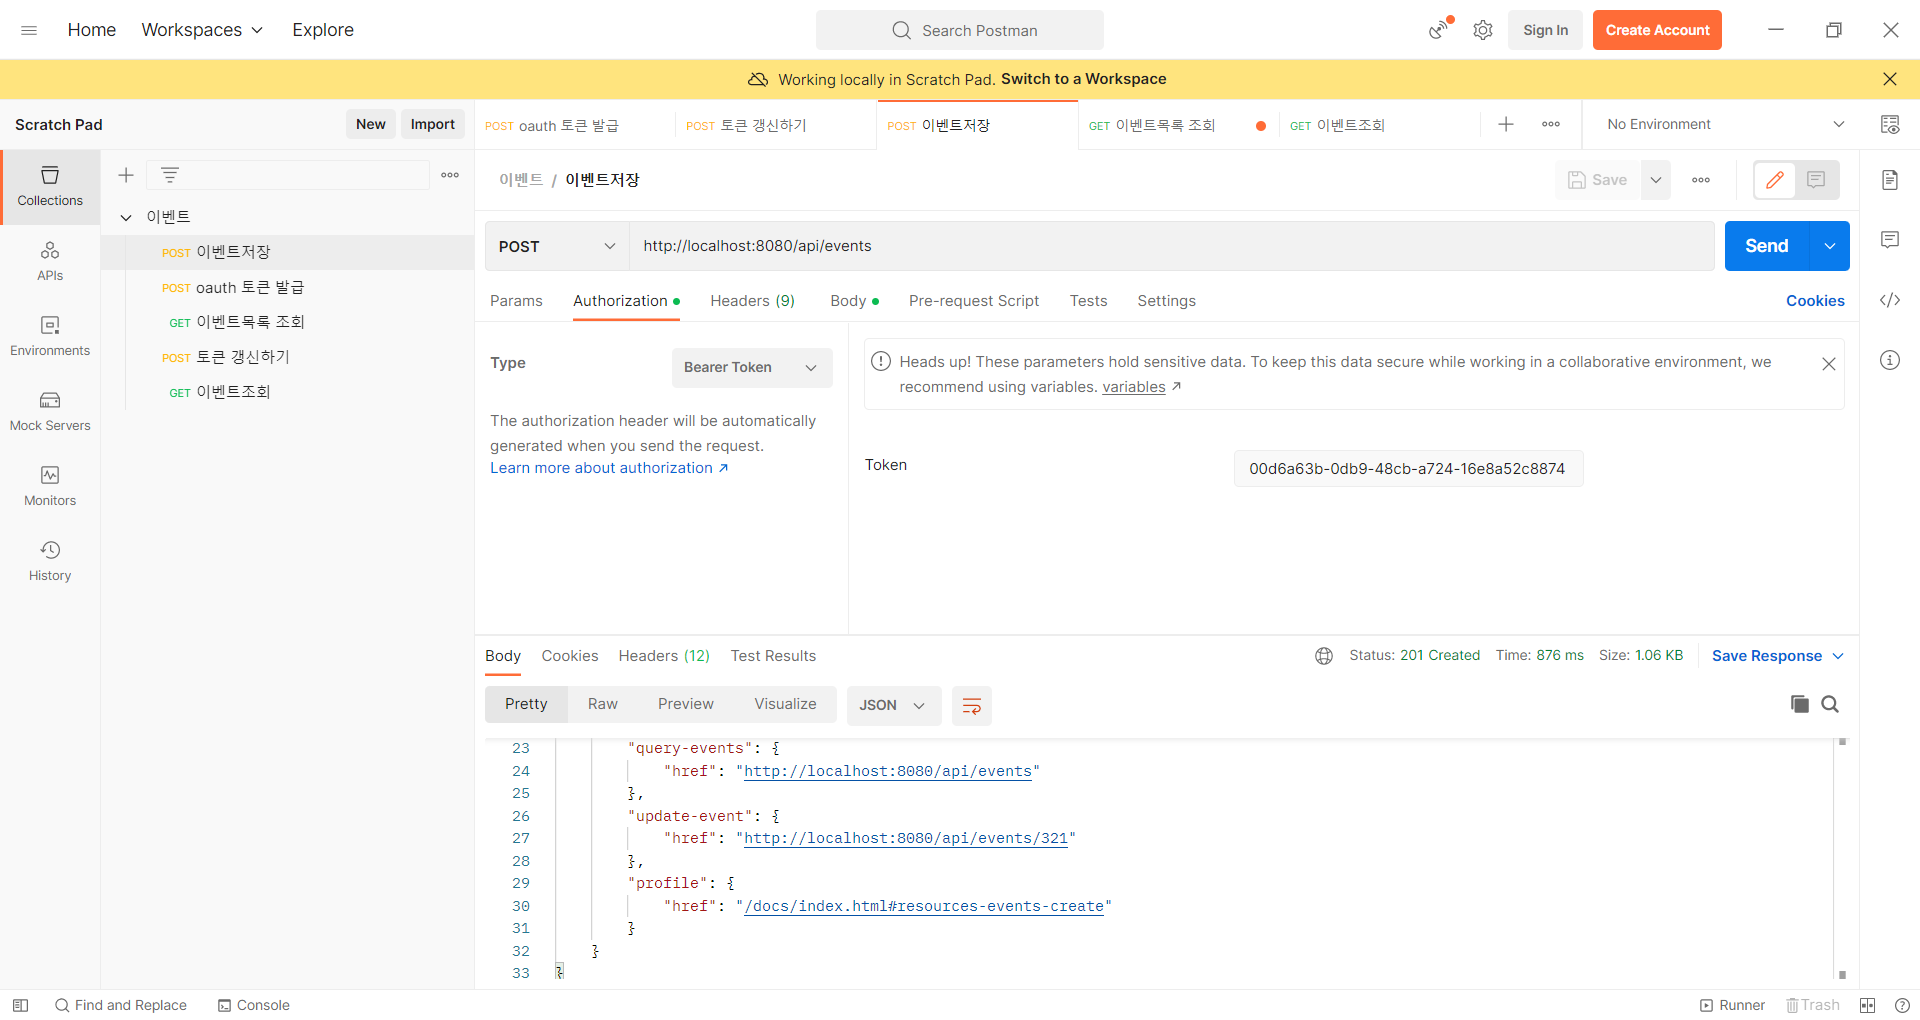Create a new collection with plus icon

point(126,175)
